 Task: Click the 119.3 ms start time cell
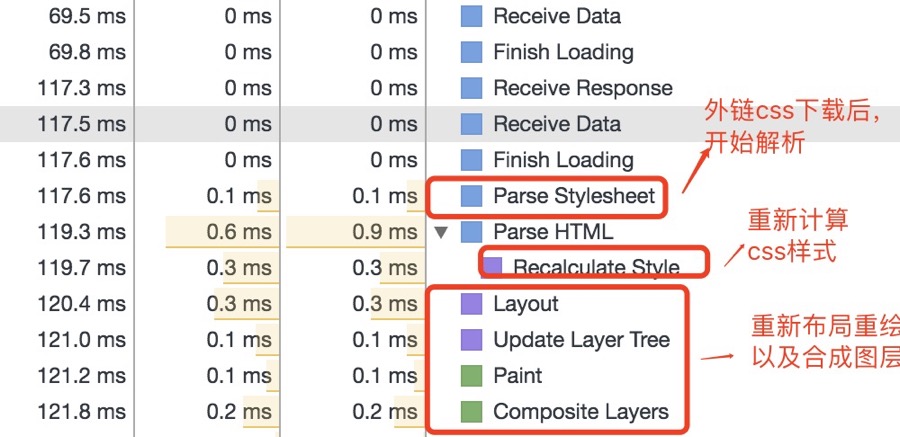click(82, 232)
